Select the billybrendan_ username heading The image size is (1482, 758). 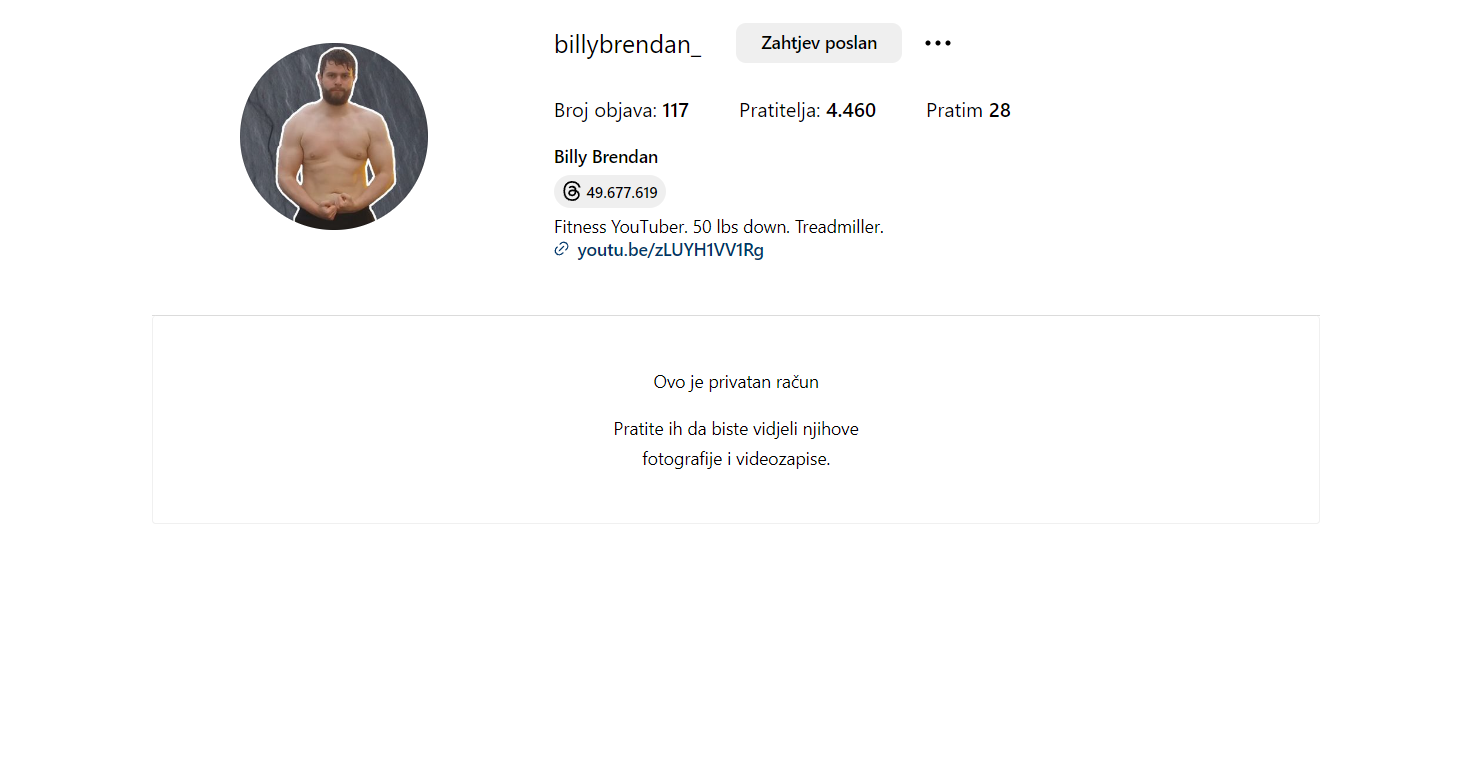click(628, 44)
